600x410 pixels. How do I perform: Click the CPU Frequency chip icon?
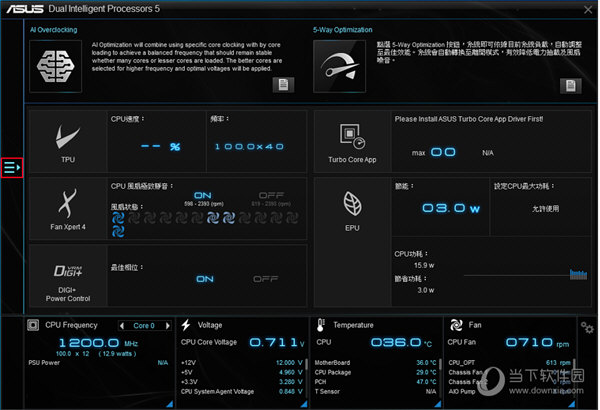(x=33, y=325)
